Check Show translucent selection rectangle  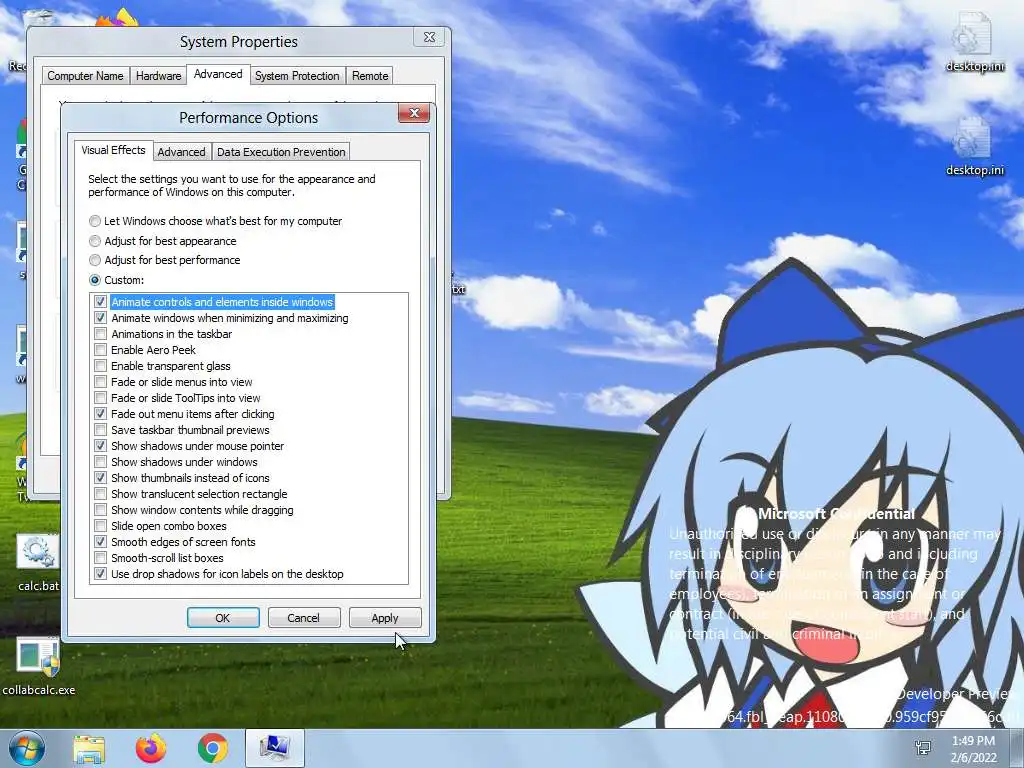[101, 494]
